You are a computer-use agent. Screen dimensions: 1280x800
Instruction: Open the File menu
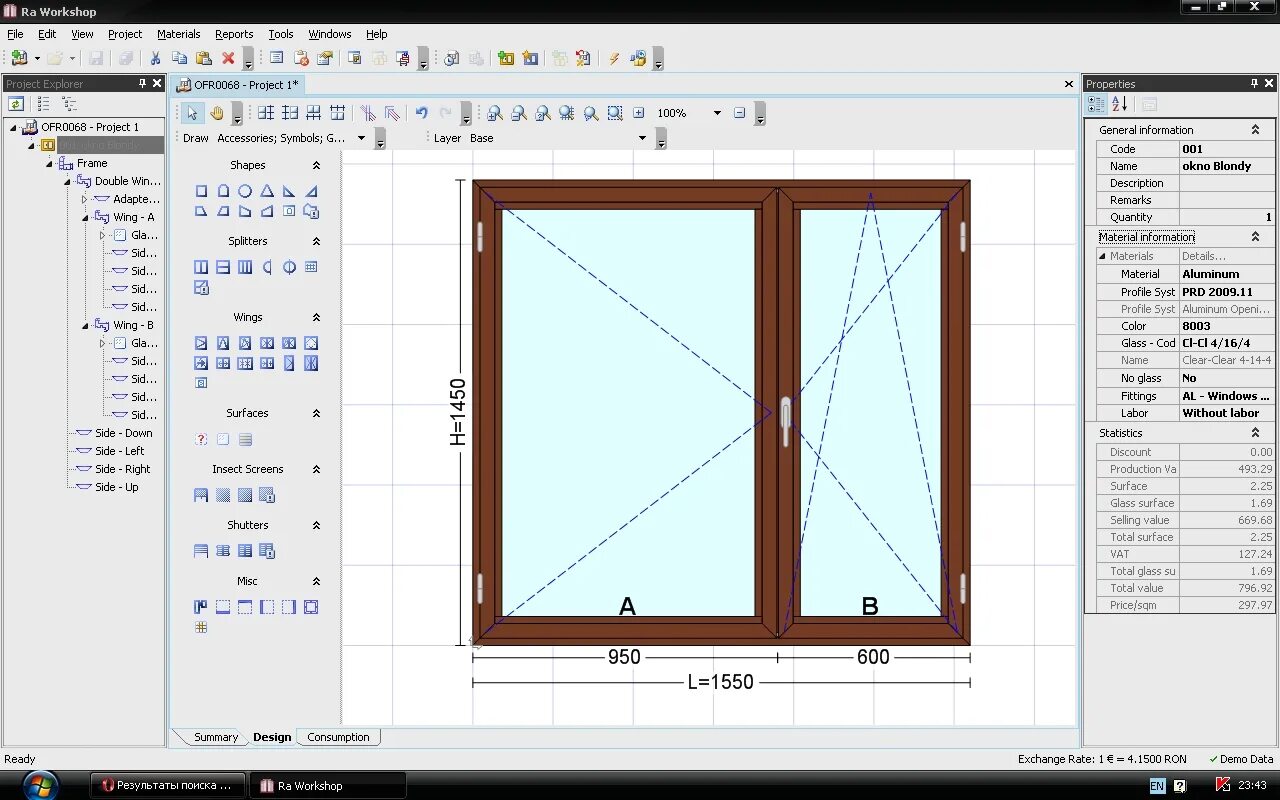click(15, 34)
